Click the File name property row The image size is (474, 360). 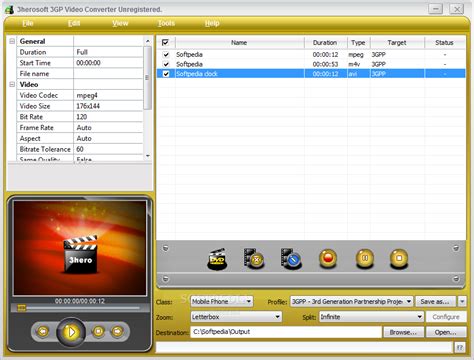coord(80,74)
